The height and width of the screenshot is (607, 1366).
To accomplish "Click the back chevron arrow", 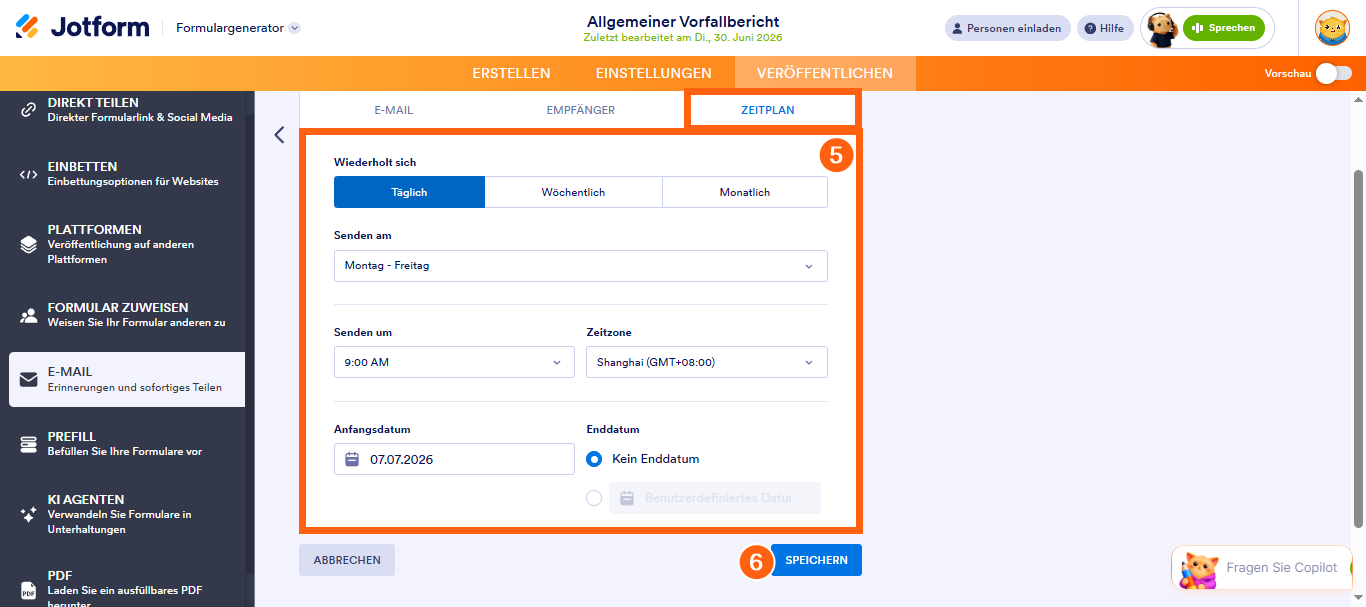I will click(x=279, y=135).
